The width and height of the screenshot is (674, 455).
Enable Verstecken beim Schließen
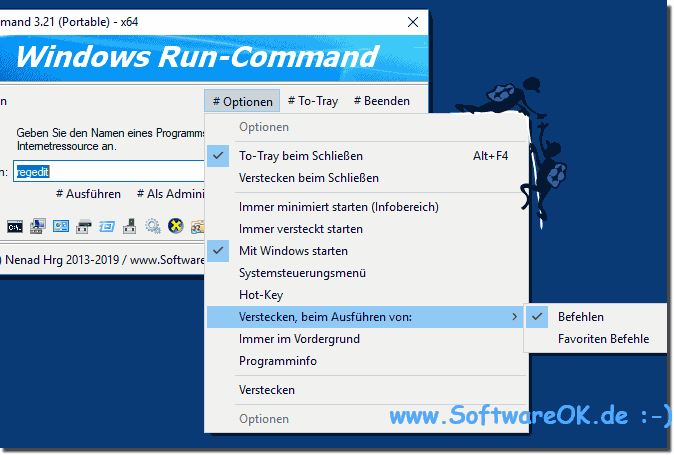pyautogui.click(x=367, y=178)
